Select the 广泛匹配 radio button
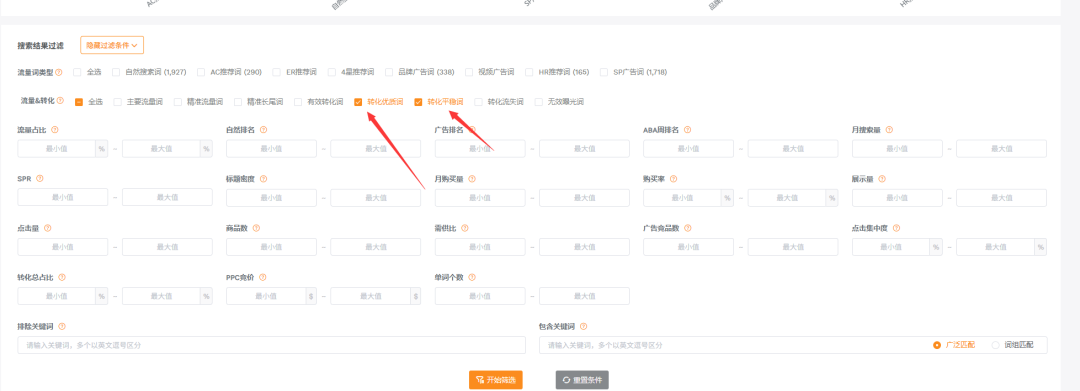Screen dimensions: 1080x391 click(x=937, y=345)
